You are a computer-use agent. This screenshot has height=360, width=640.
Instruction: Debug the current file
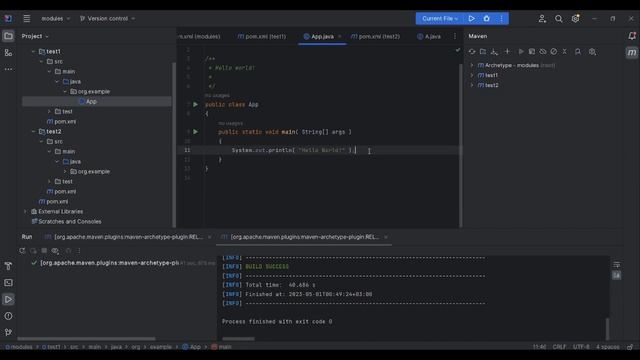tap(487, 18)
